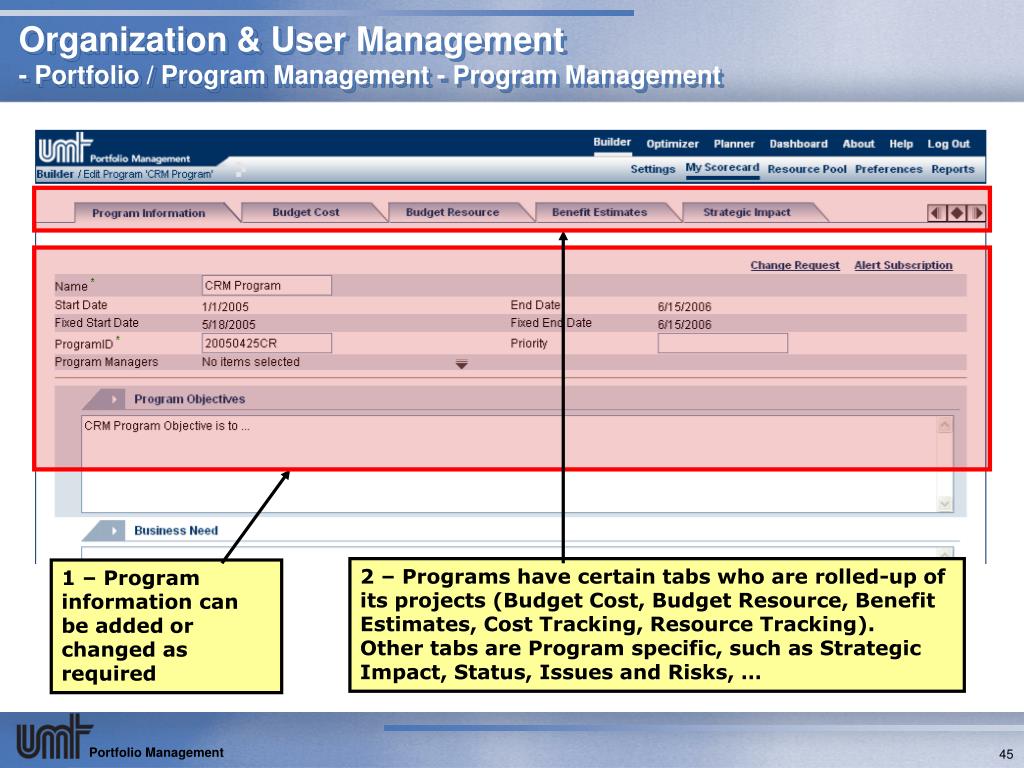Expand the Business Need section

coord(114,531)
